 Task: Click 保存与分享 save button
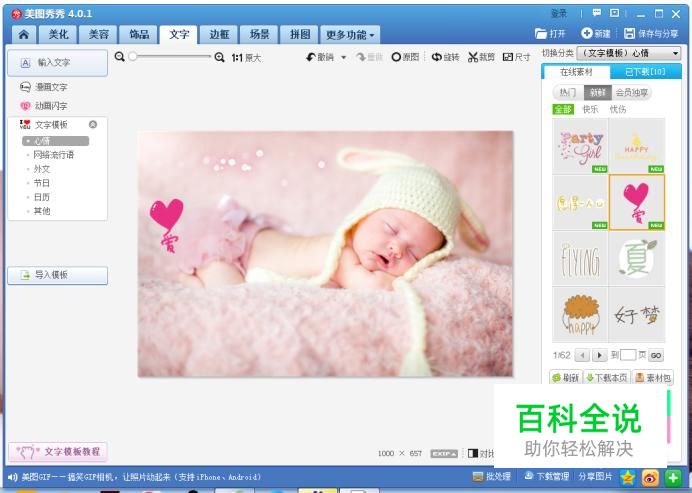pos(651,34)
